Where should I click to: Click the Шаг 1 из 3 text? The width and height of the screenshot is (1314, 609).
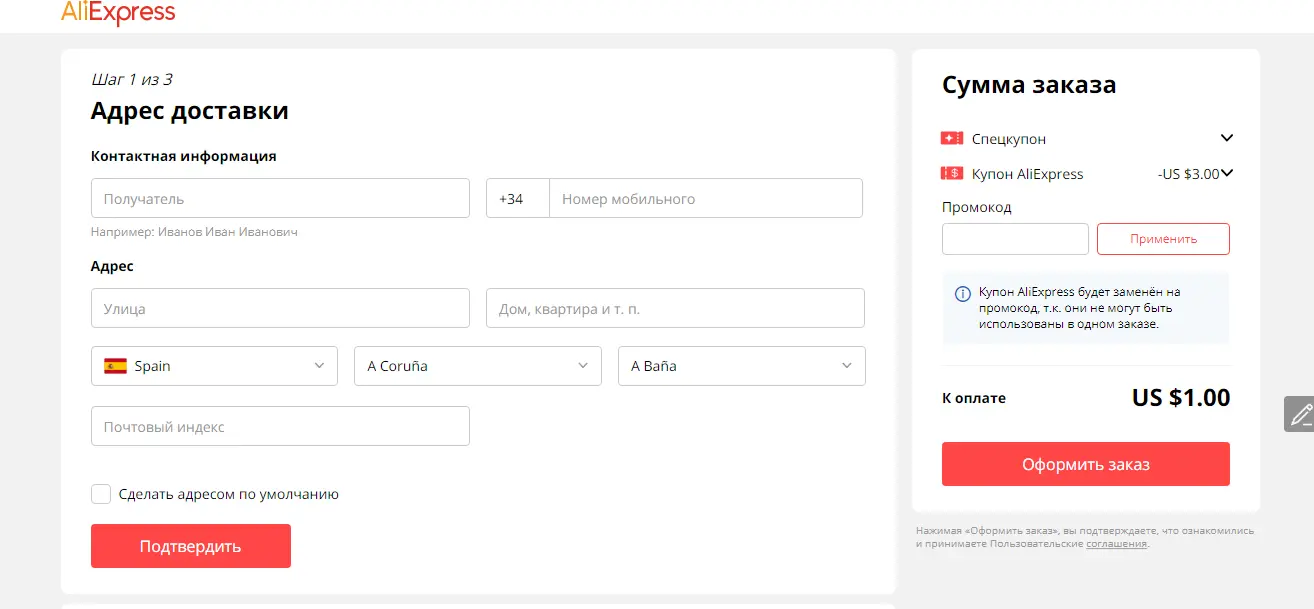(132, 79)
